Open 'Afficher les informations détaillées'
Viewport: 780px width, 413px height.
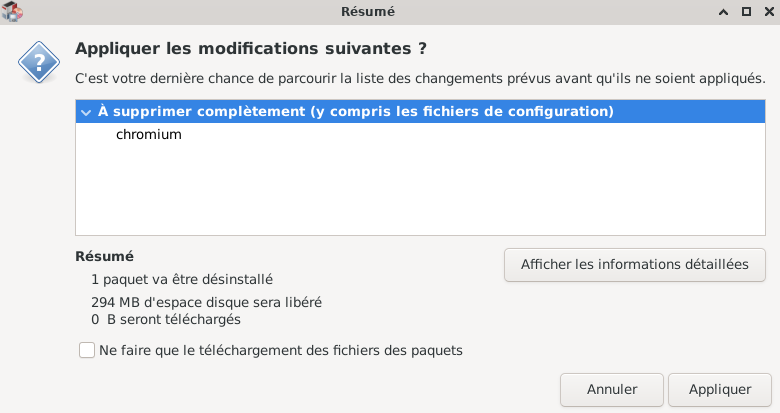click(x=634, y=265)
